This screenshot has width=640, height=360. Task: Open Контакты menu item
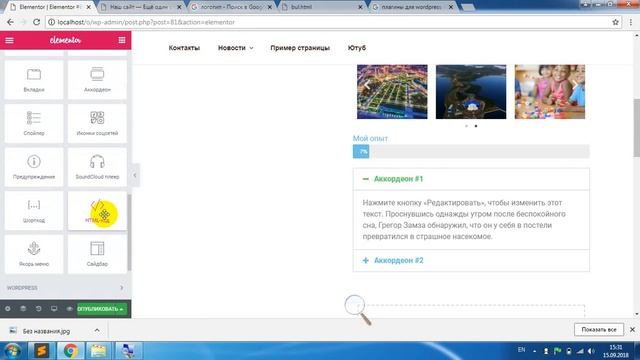point(184,48)
